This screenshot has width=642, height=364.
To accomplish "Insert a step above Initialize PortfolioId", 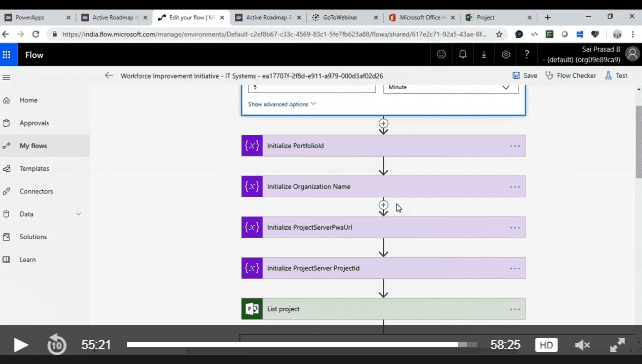I will (x=383, y=123).
